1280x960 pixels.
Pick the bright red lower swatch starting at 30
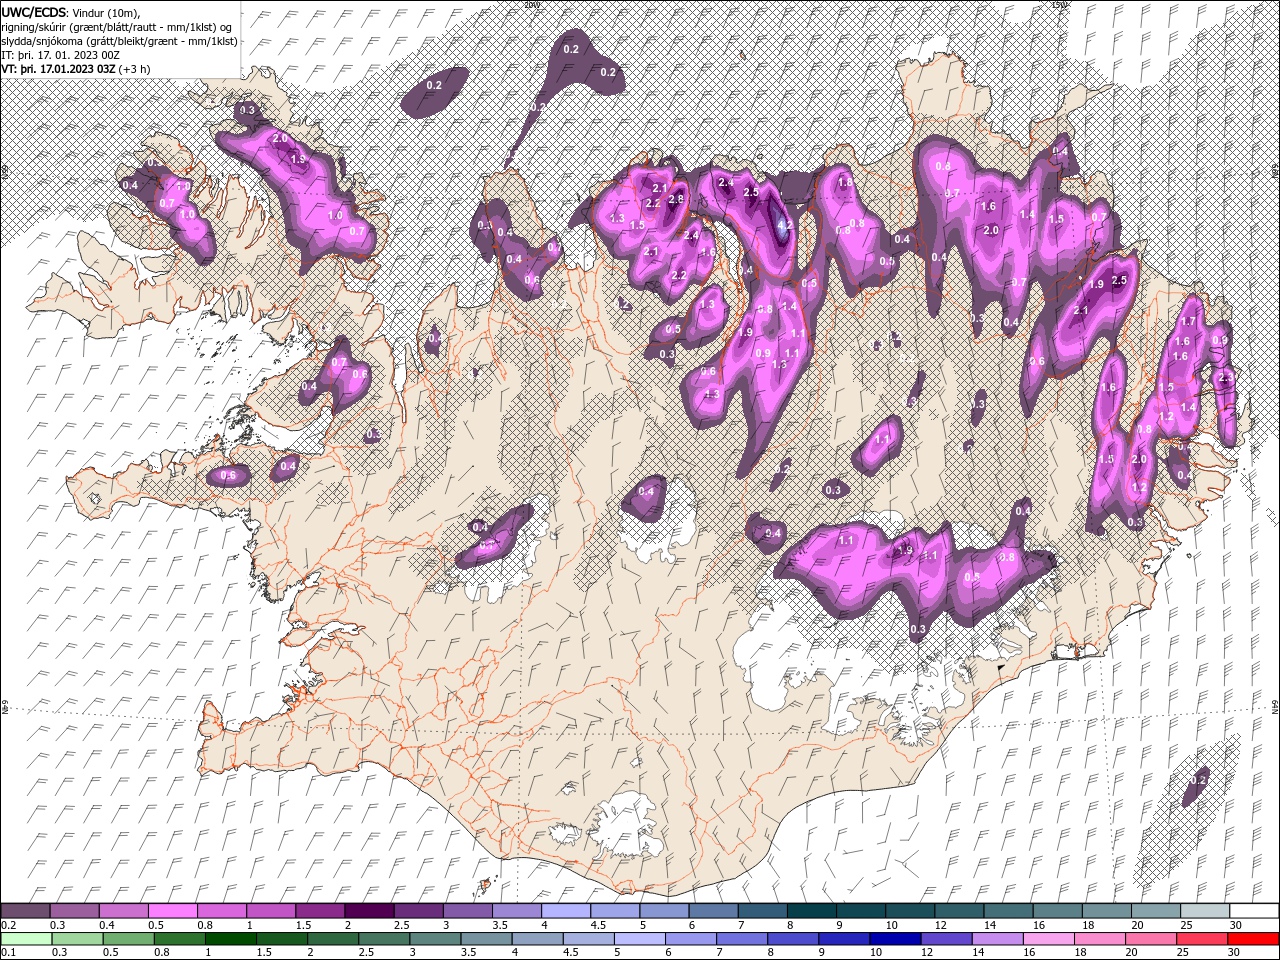click(x=1252, y=938)
